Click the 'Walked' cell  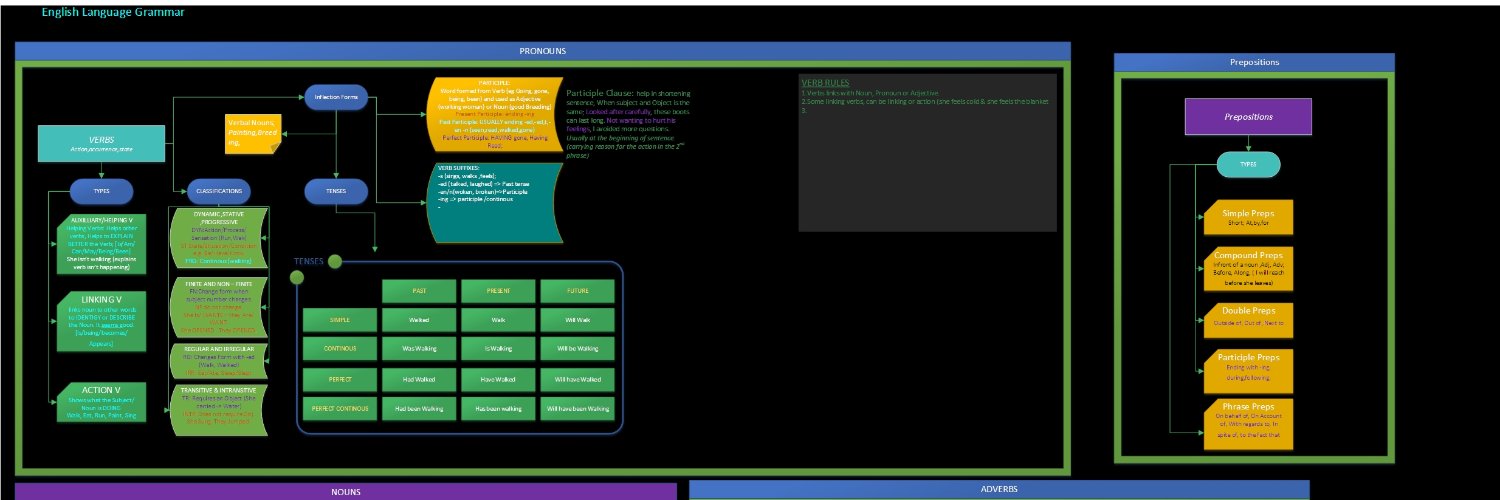(420, 320)
